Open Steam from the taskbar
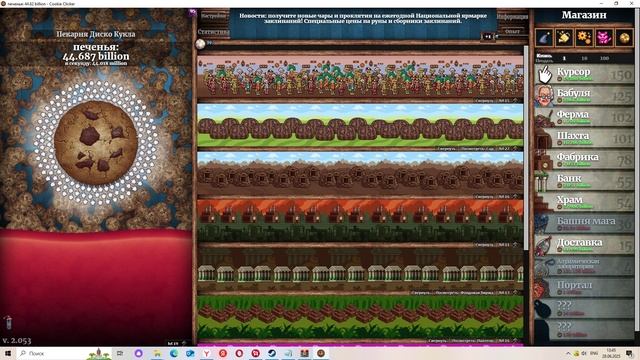This screenshot has width=640, height=360. tap(272, 353)
